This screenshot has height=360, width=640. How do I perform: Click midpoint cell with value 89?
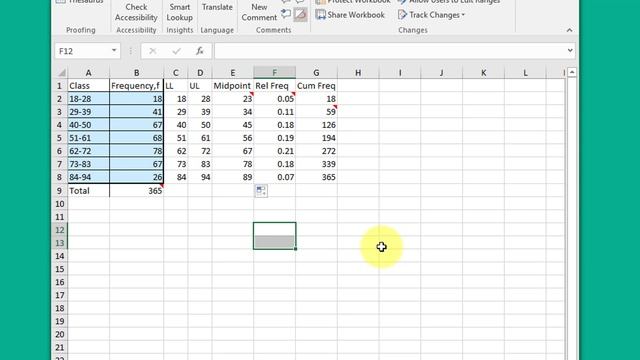pyautogui.click(x=232, y=177)
